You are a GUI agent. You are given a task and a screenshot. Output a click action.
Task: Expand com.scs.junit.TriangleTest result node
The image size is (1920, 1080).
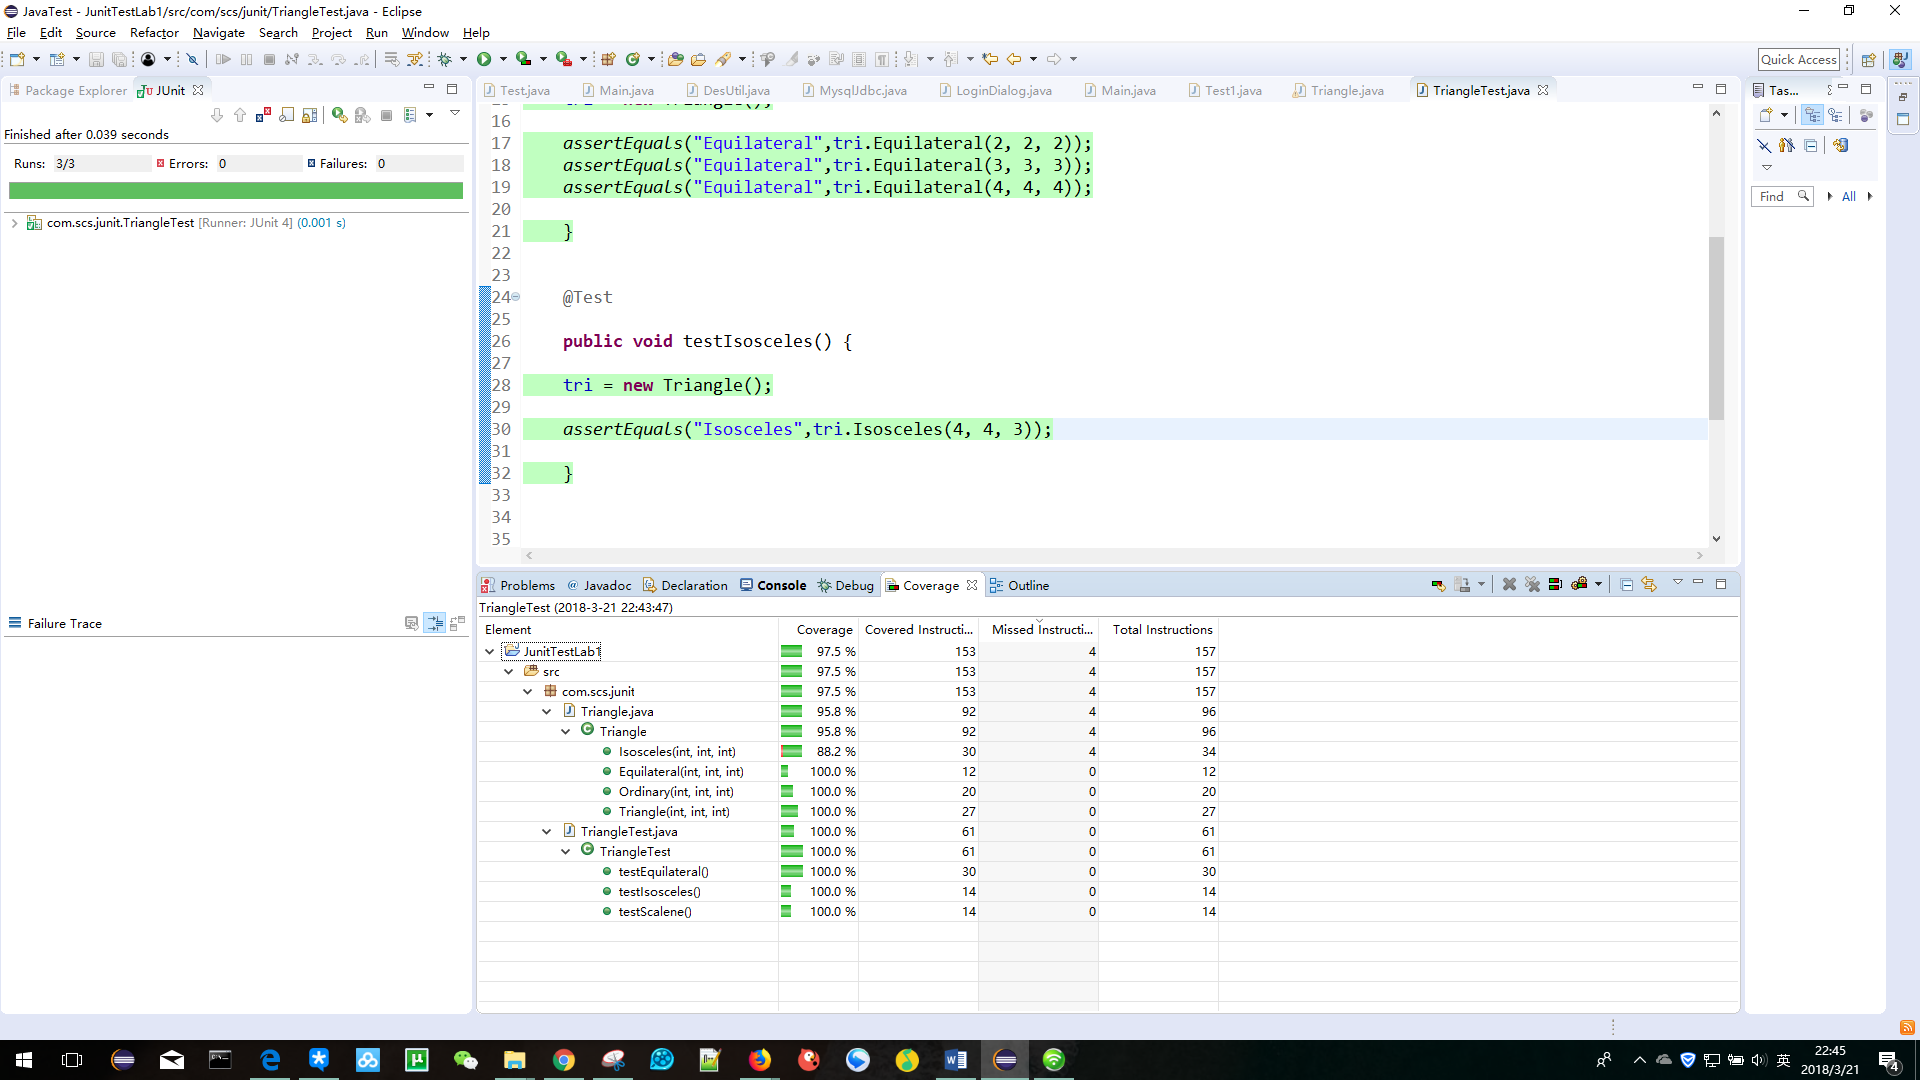click(x=14, y=223)
